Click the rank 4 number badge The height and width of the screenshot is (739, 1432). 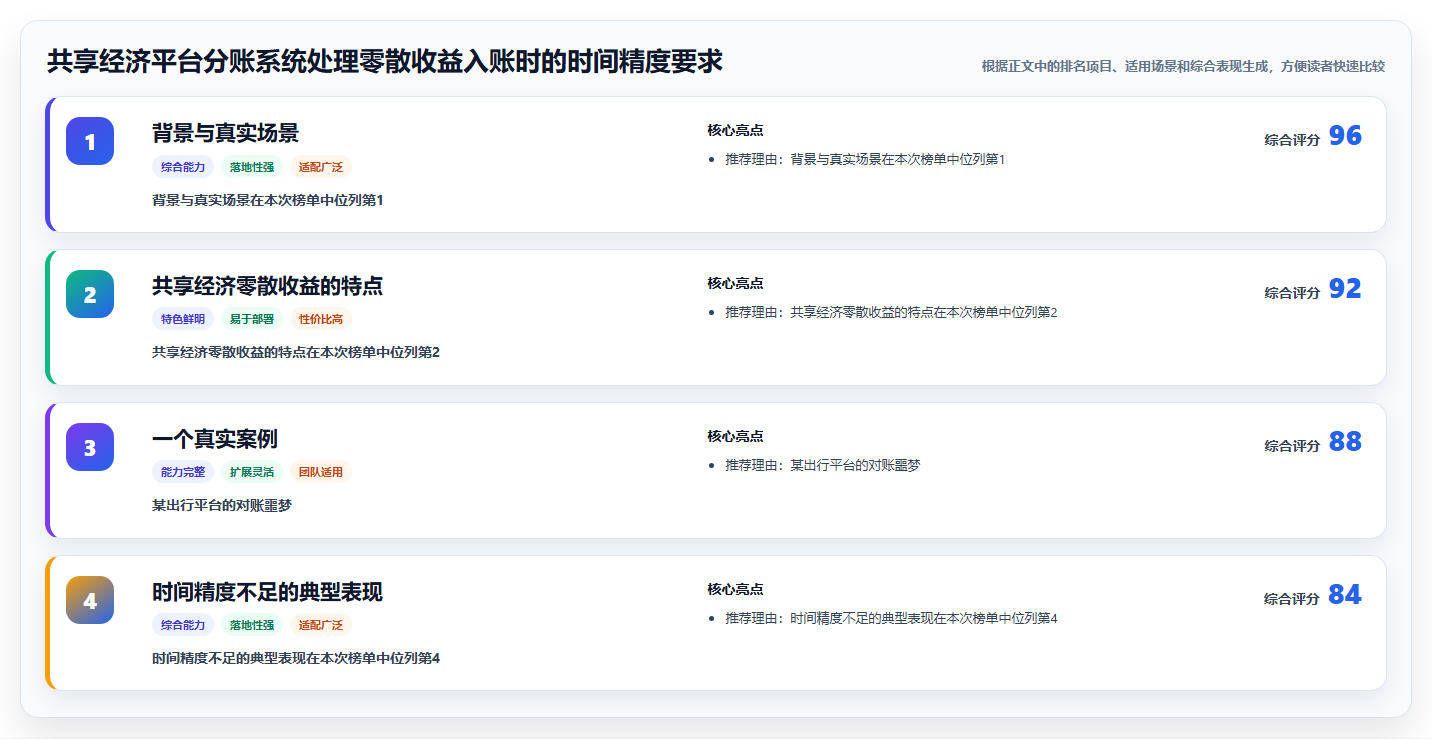pos(90,600)
